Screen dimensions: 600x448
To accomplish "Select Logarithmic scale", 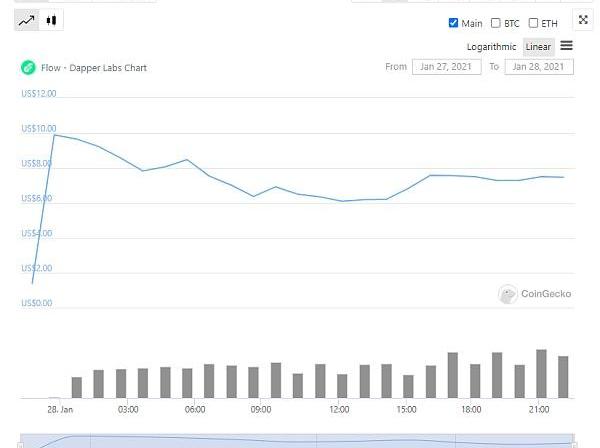I will coord(491,47).
